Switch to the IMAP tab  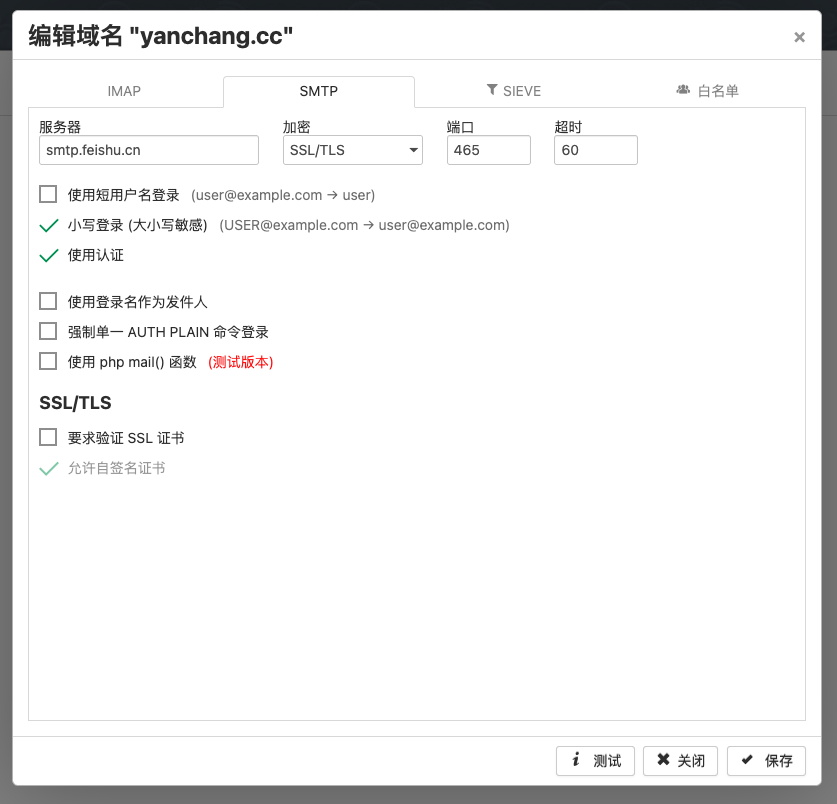tap(124, 91)
